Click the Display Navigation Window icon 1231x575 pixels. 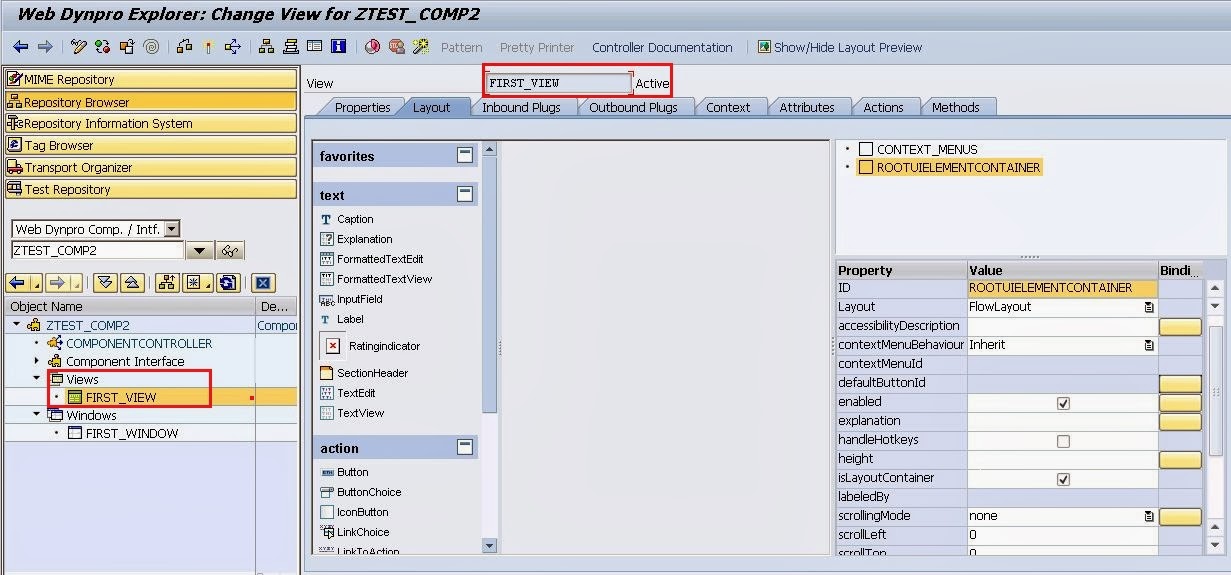[291, 47]
